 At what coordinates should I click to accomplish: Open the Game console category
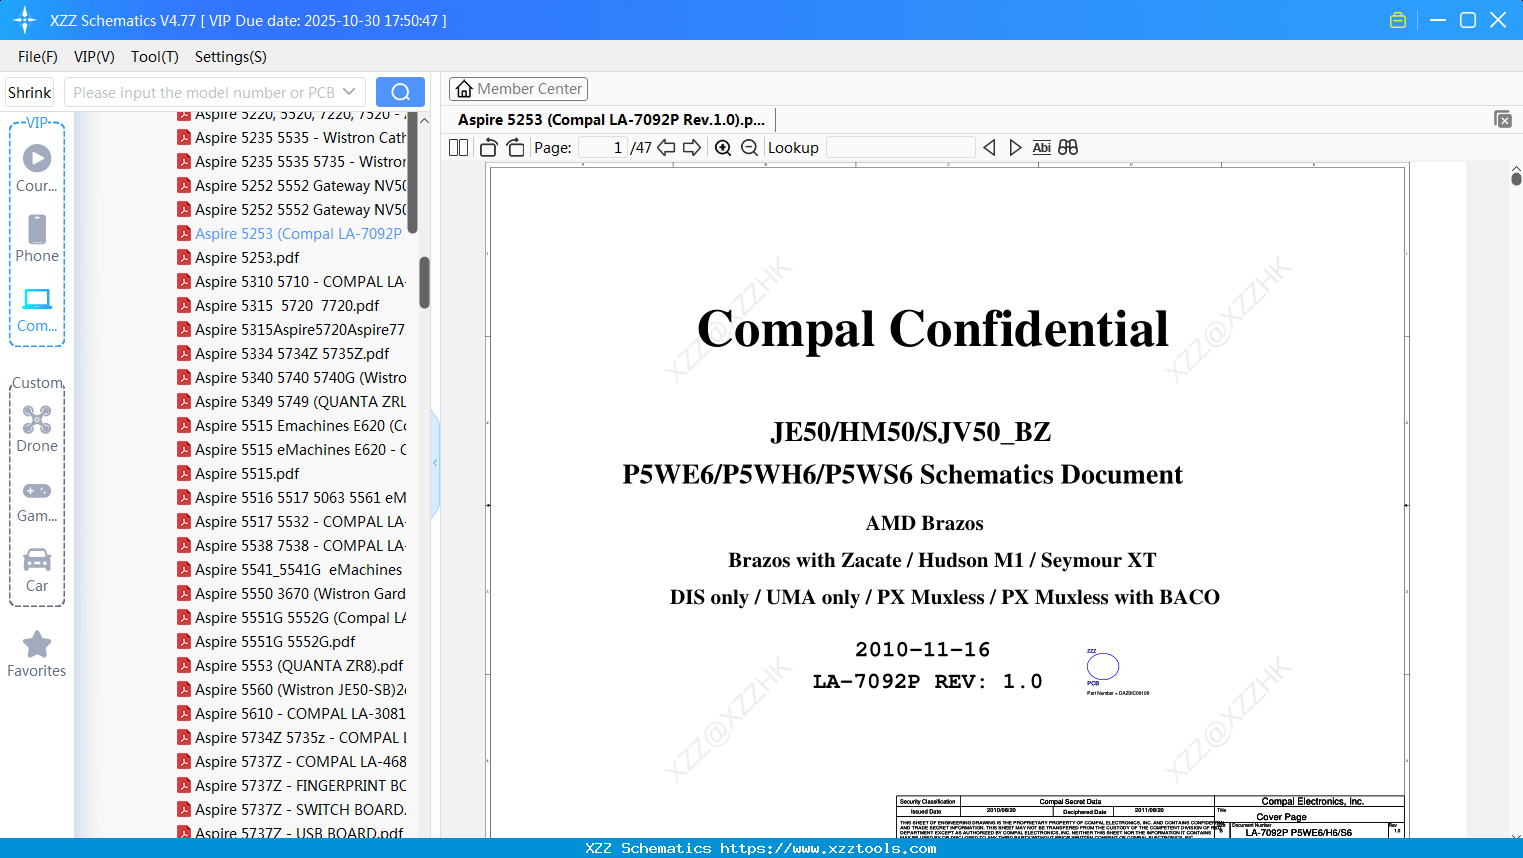click(37, 501)
